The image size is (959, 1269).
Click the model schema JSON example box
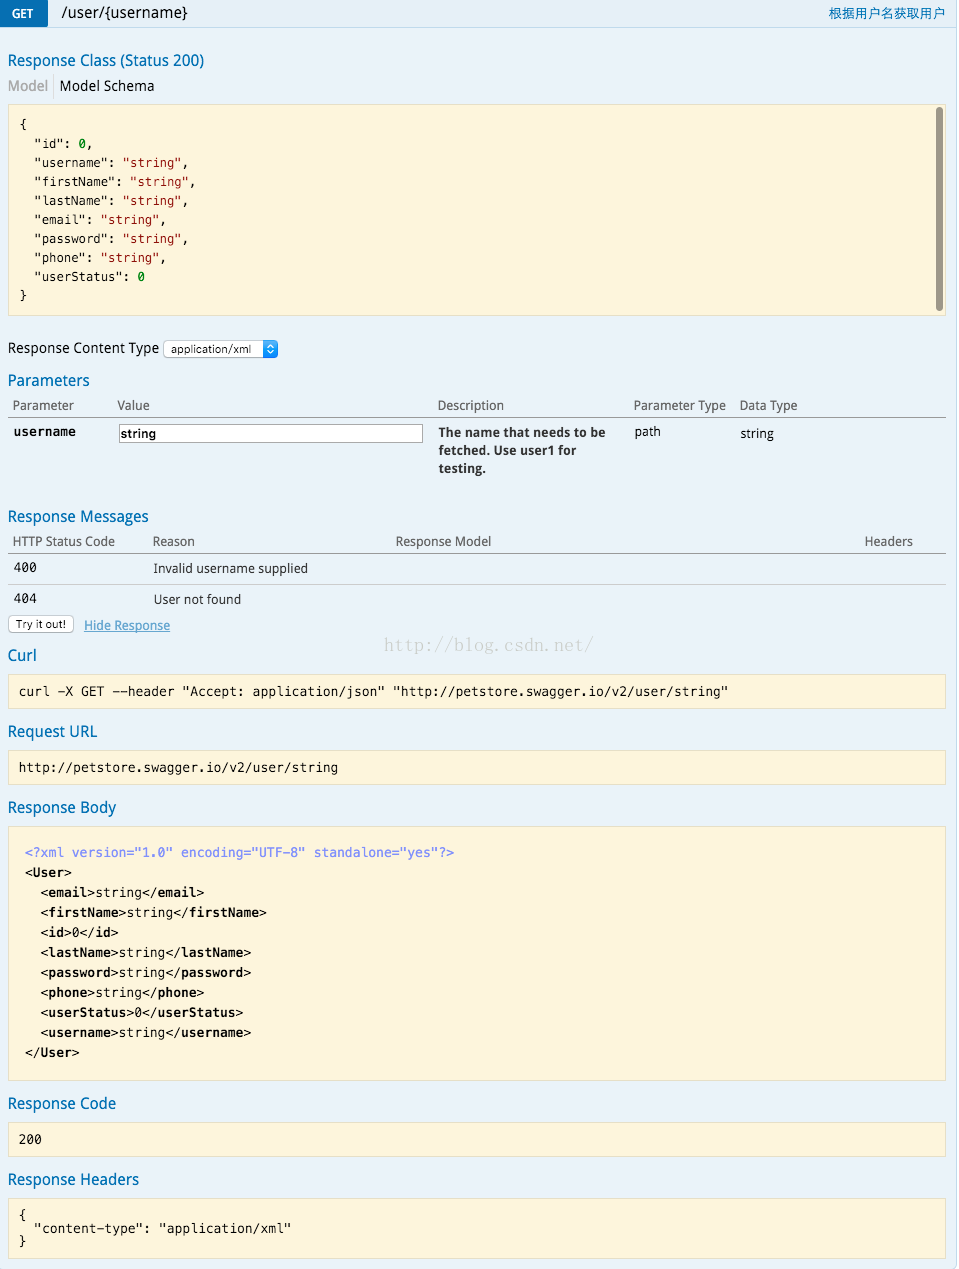point(476,210)
